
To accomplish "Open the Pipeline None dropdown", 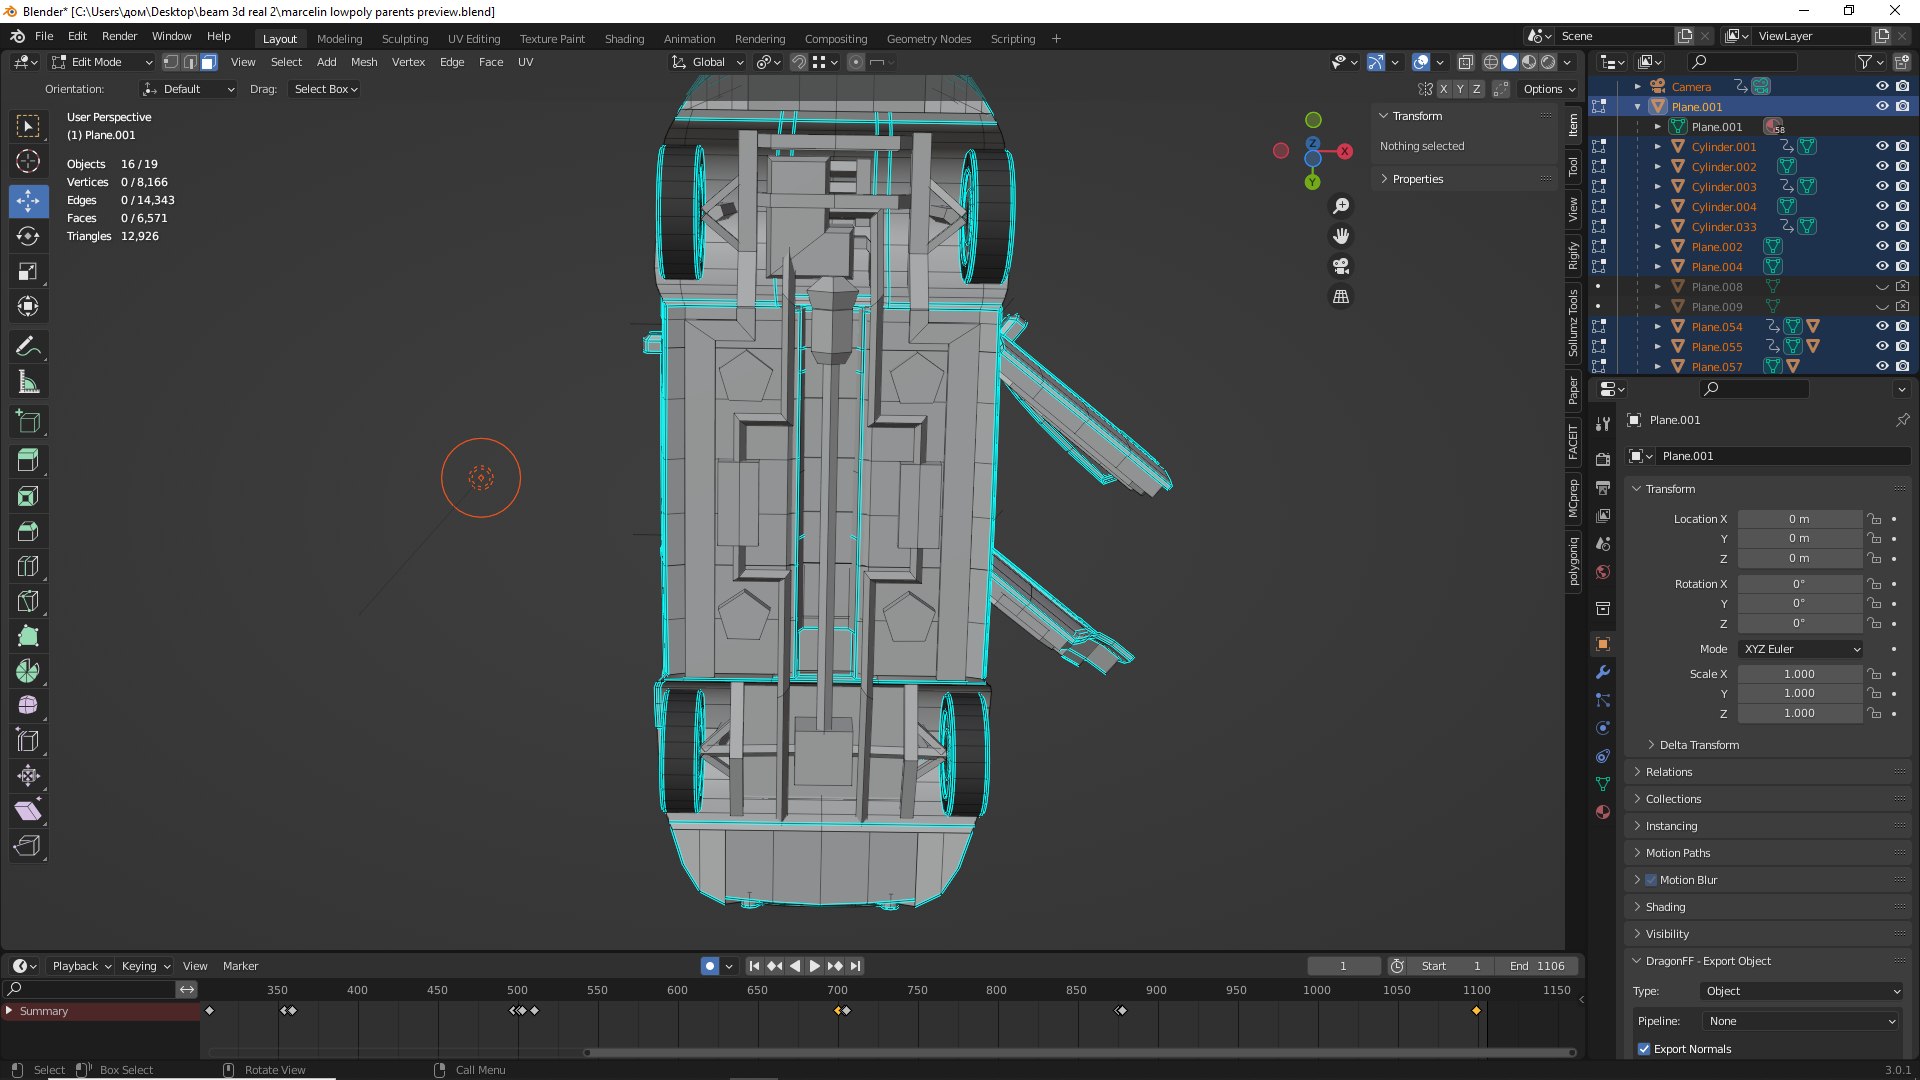I will pyautogui.click(x=1801, y=1021).
